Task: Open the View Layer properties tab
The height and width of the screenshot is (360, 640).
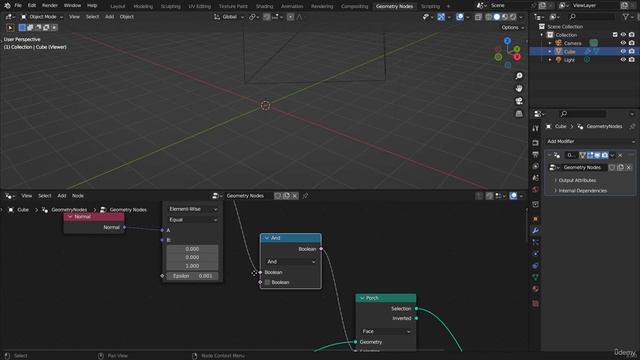Action: (536, 167)
